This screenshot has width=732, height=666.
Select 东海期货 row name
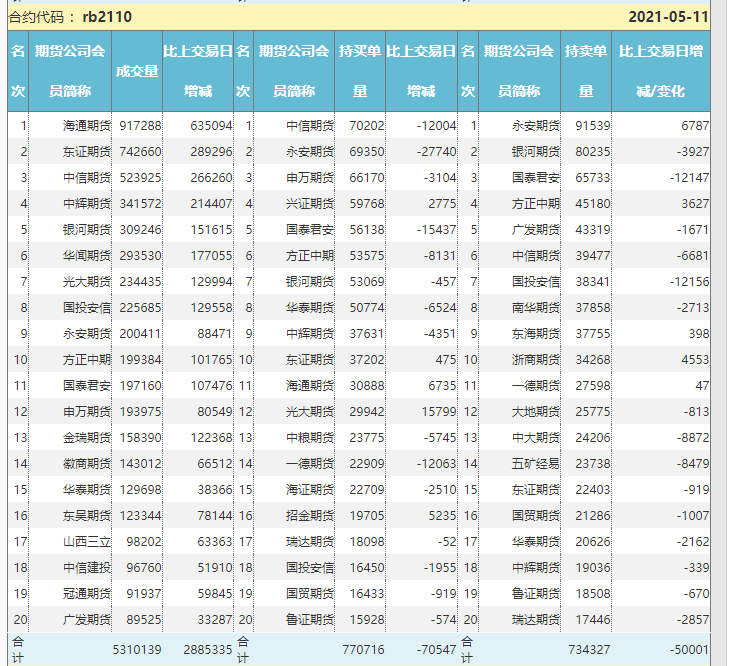coord(535,334)
